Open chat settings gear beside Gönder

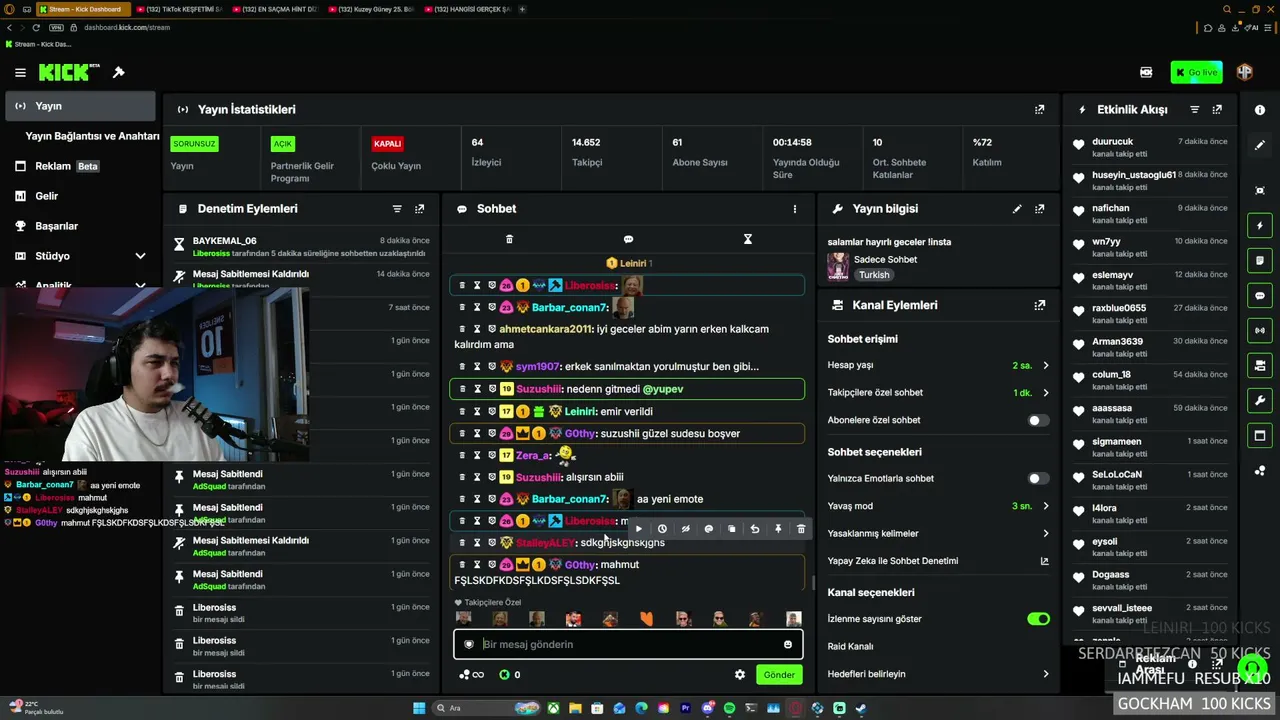(x=740, y=675)
